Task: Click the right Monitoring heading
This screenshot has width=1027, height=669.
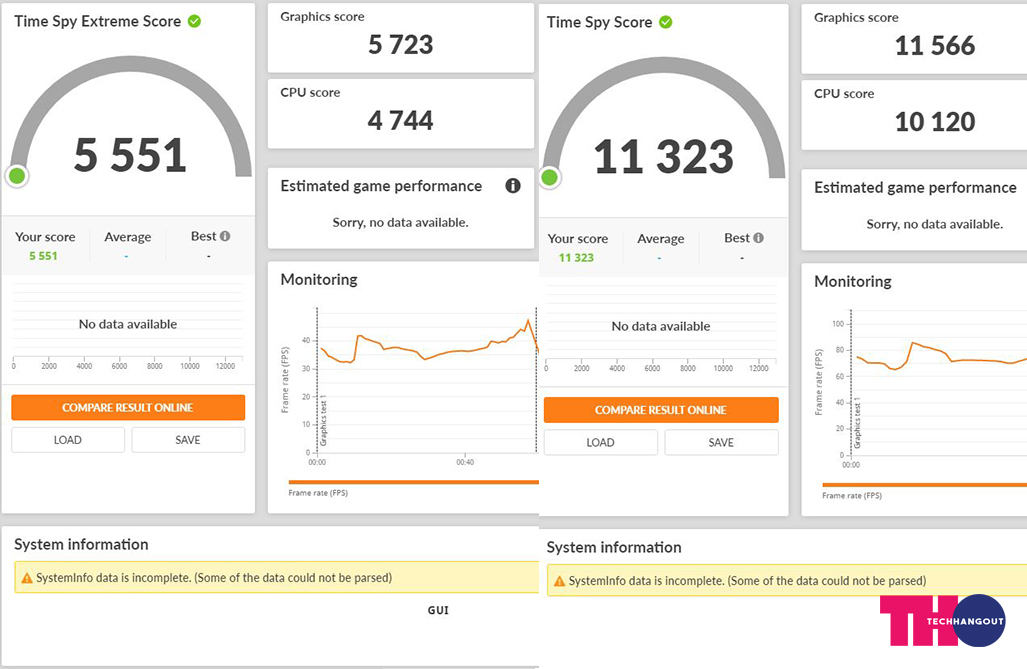Action: [853, 282]
